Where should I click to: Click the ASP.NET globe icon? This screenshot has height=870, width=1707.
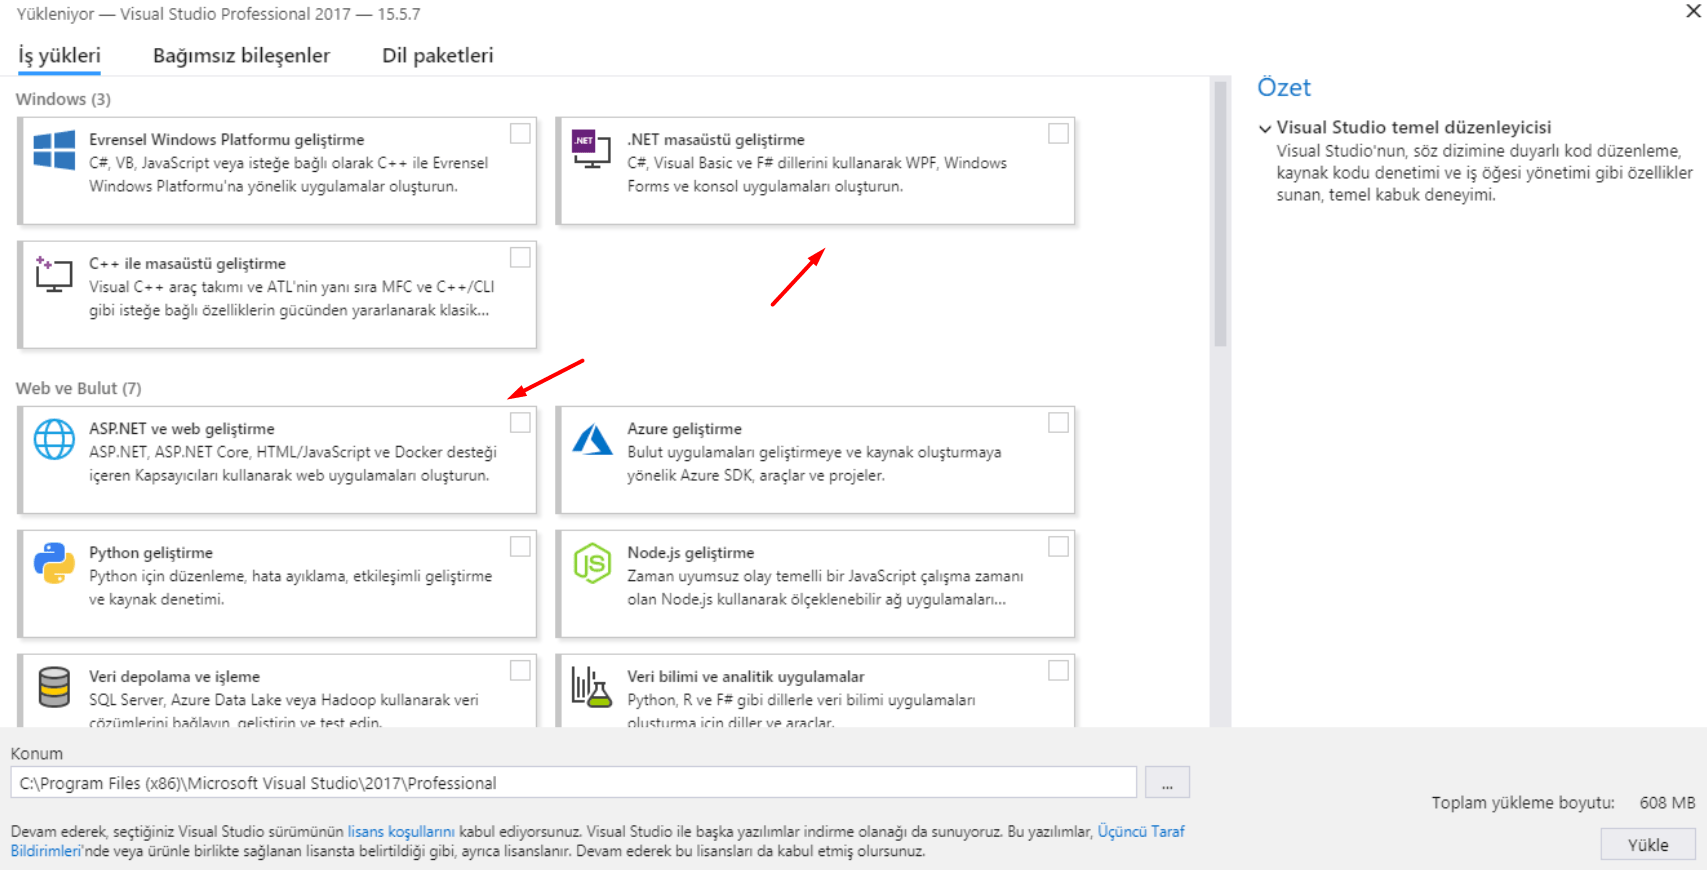click(x=54, y=439)
